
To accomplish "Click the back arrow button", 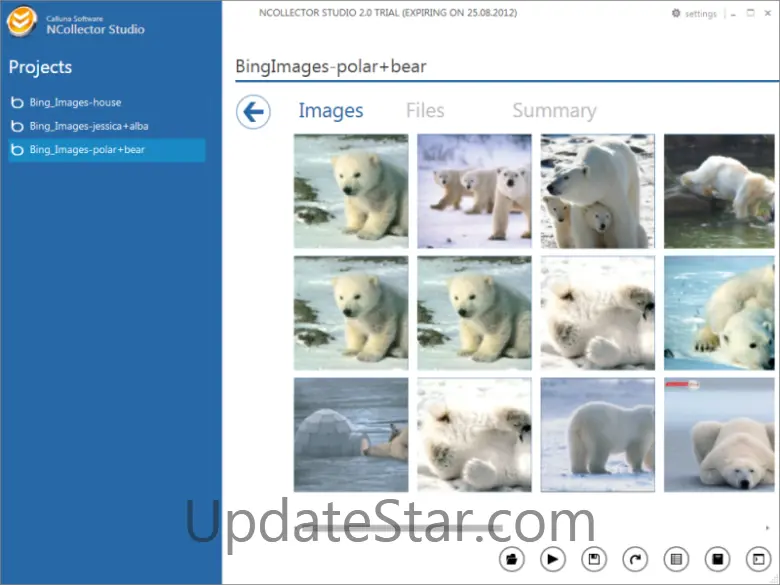I will point(253,111).
